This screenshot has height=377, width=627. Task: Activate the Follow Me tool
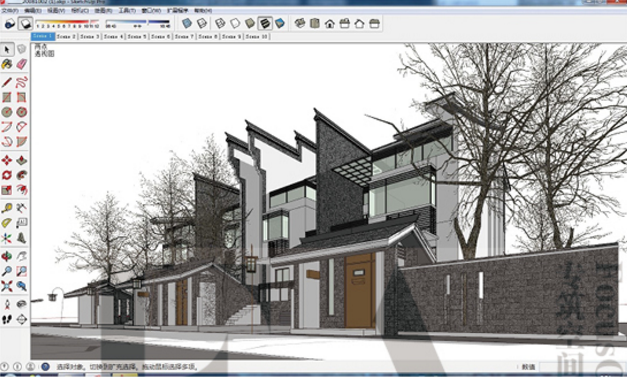tap(22, 175)
